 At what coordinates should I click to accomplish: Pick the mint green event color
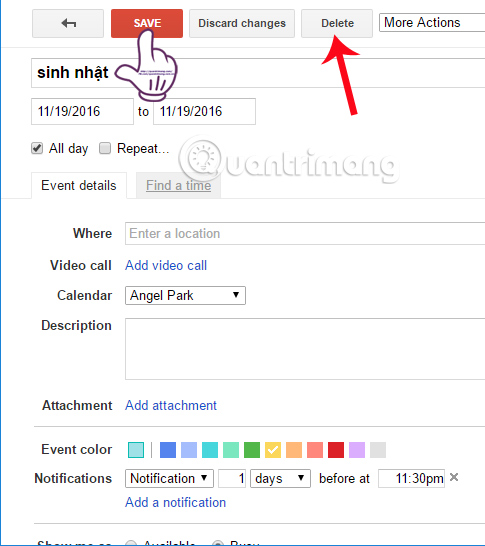[231, 450]
